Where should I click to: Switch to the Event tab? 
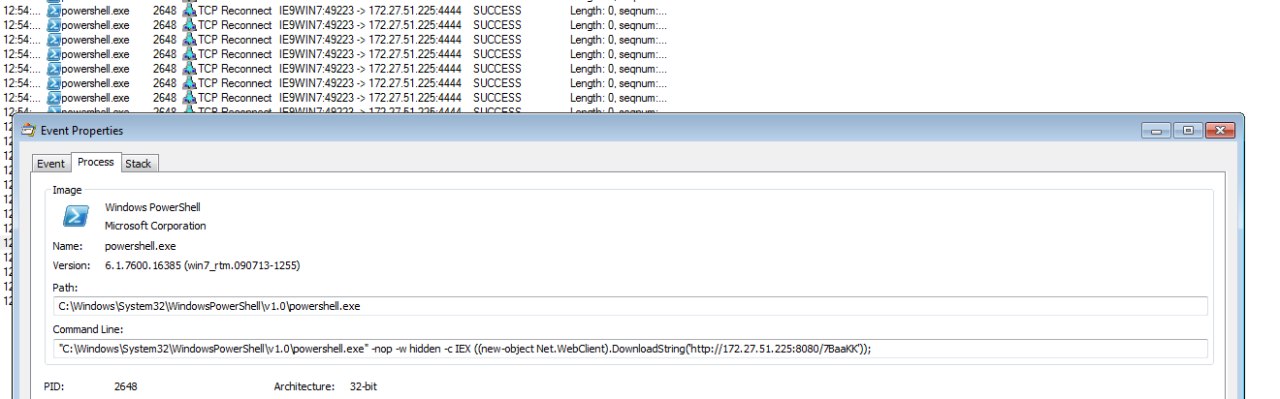click(50, 163)
